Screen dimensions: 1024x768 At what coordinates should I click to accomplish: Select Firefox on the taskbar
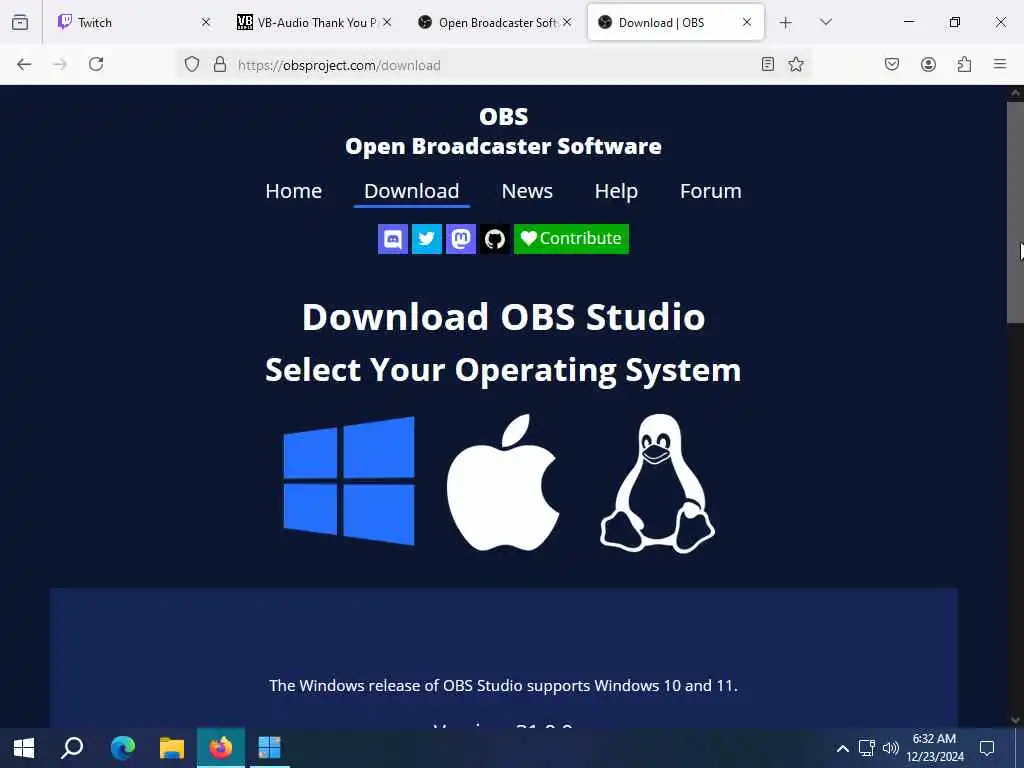tap(221, 748)
